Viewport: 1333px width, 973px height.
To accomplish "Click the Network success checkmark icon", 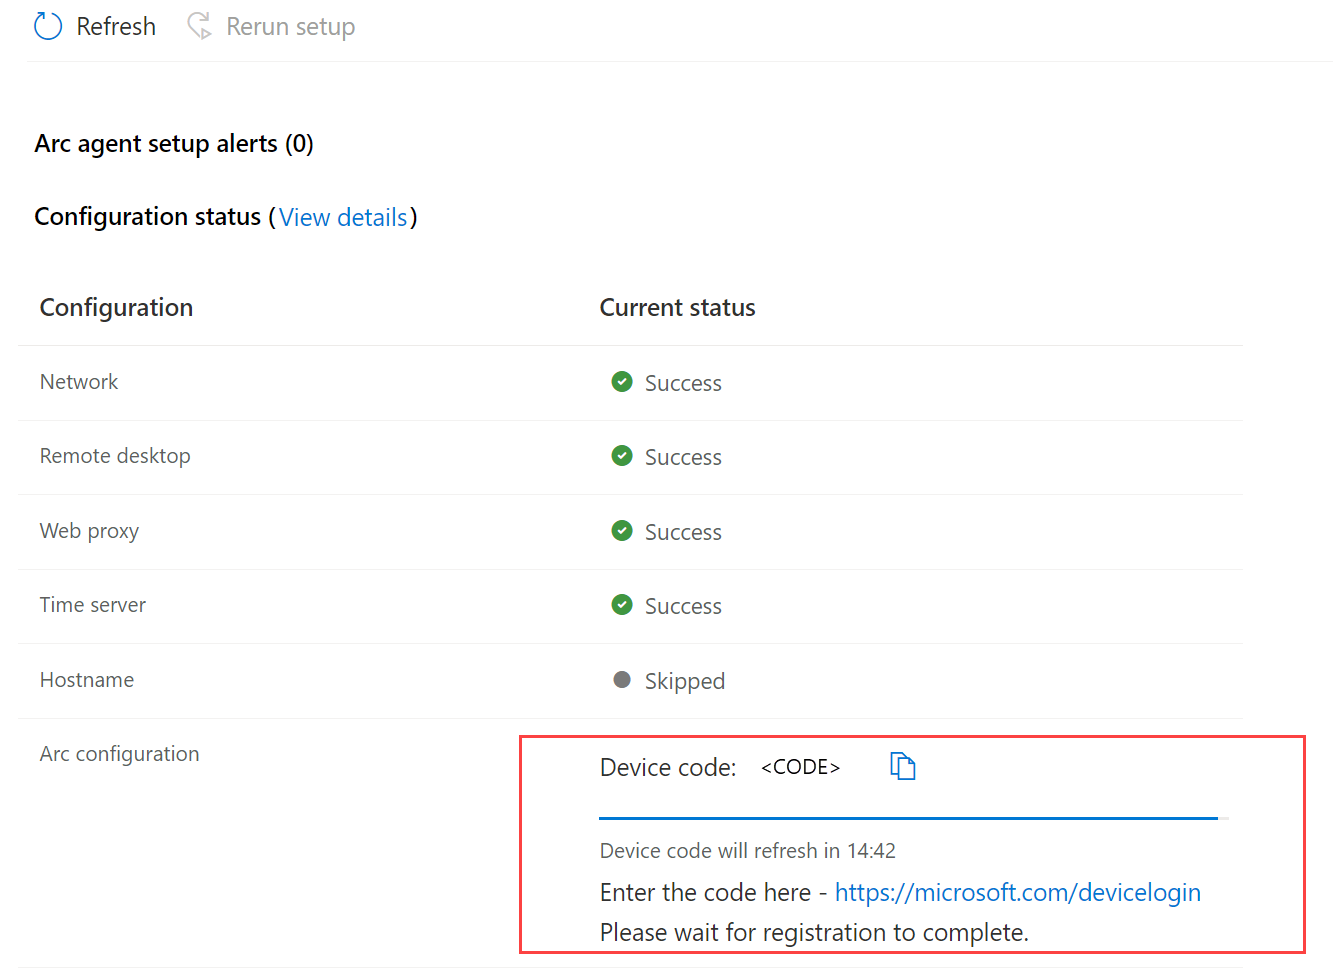I will point(622,381).
